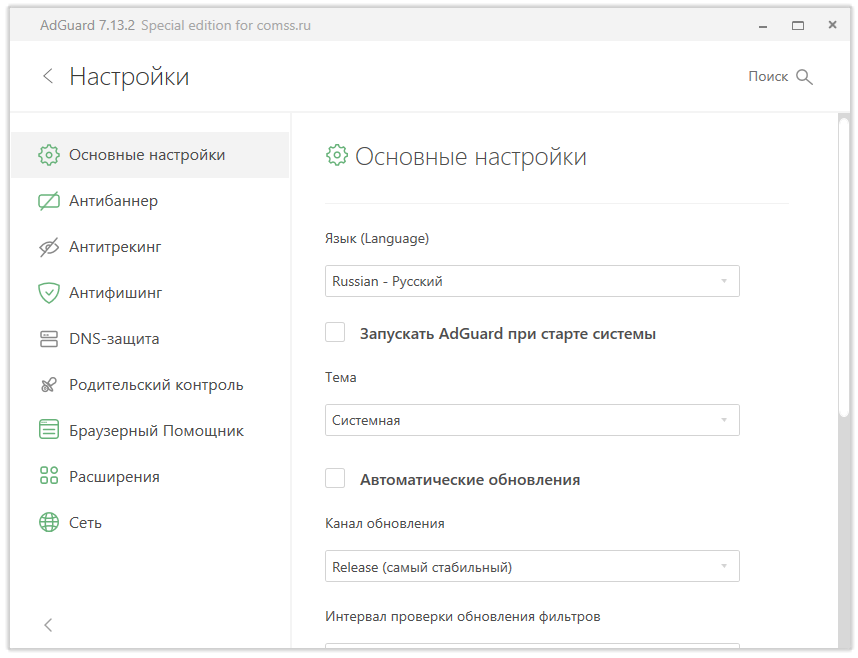This screenshot has height=658, width=858.
Task: Open DNS-защита settings section
Action: pyautogui.click(x=150, y=339)
